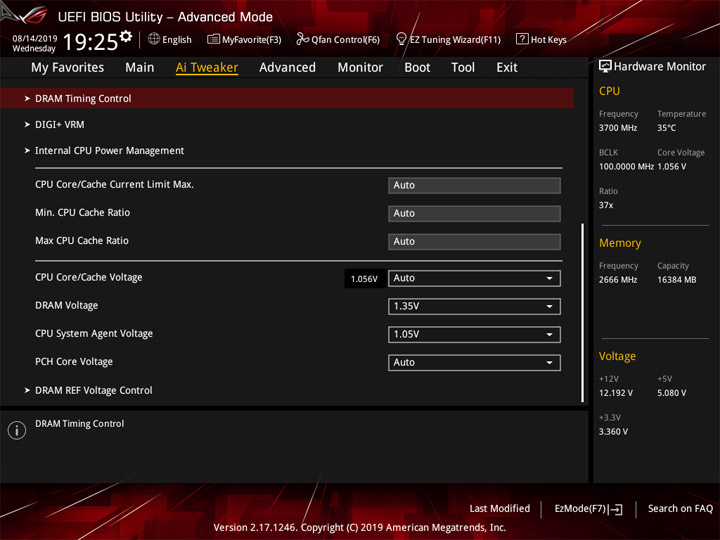Click the MyFavorite list icon

(214, 39)
